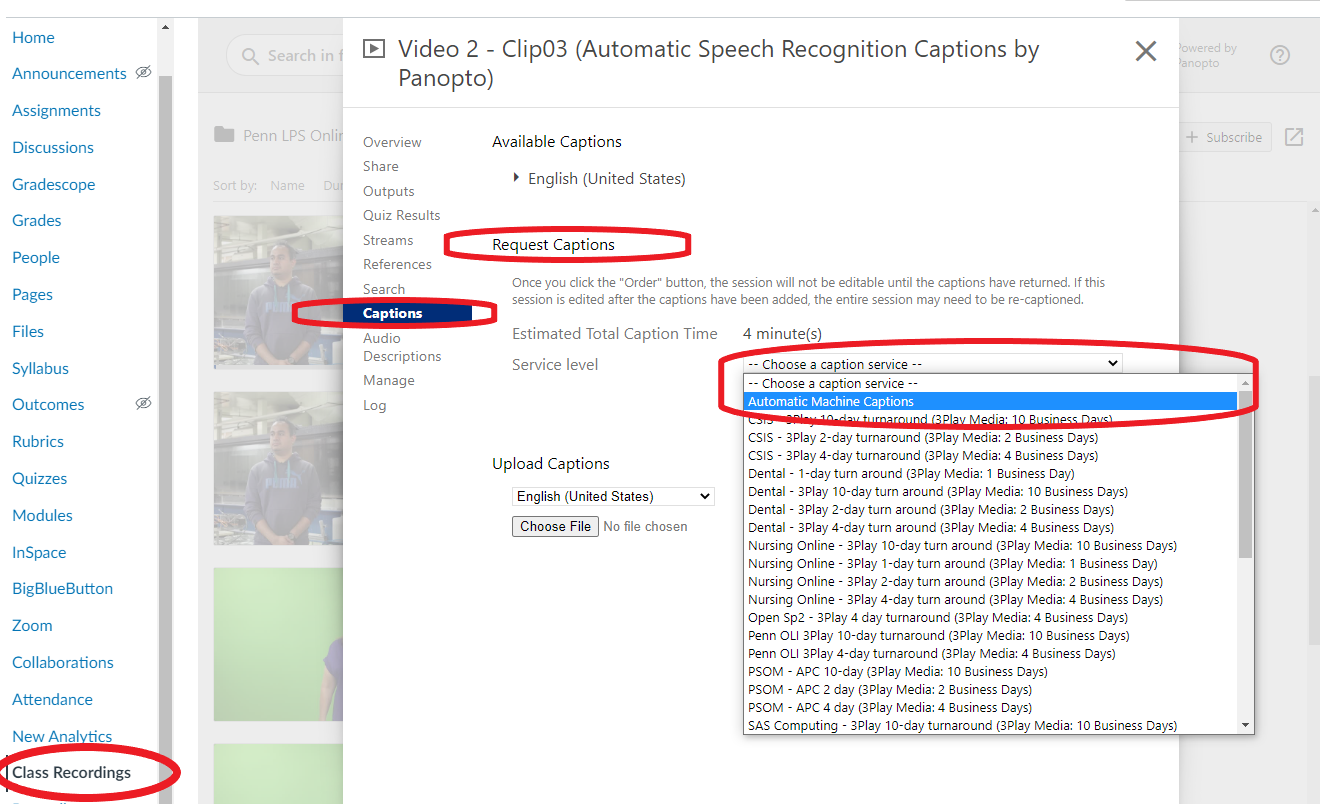This screenshot has width=1320, height=804.
Task: Open Zoom in course navigation
Action: point(32,625)
